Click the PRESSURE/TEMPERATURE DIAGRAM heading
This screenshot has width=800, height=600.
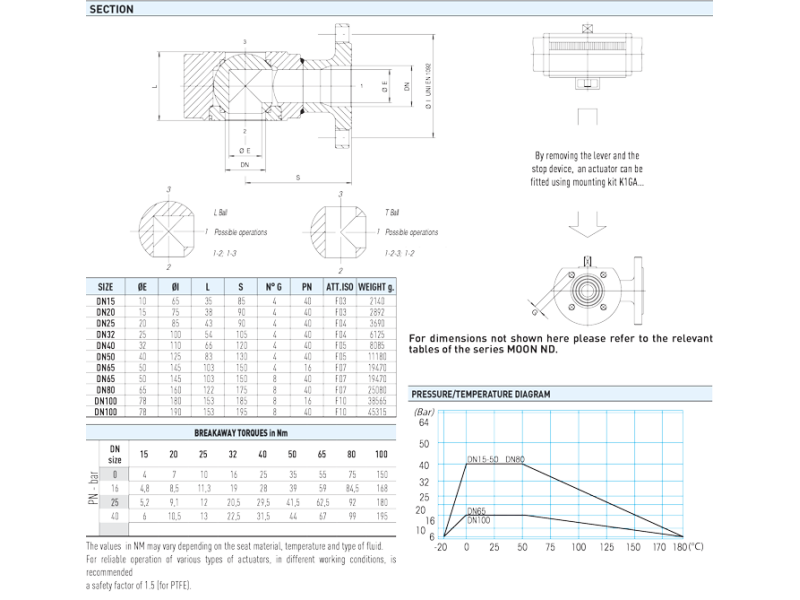tap(480, 394)
